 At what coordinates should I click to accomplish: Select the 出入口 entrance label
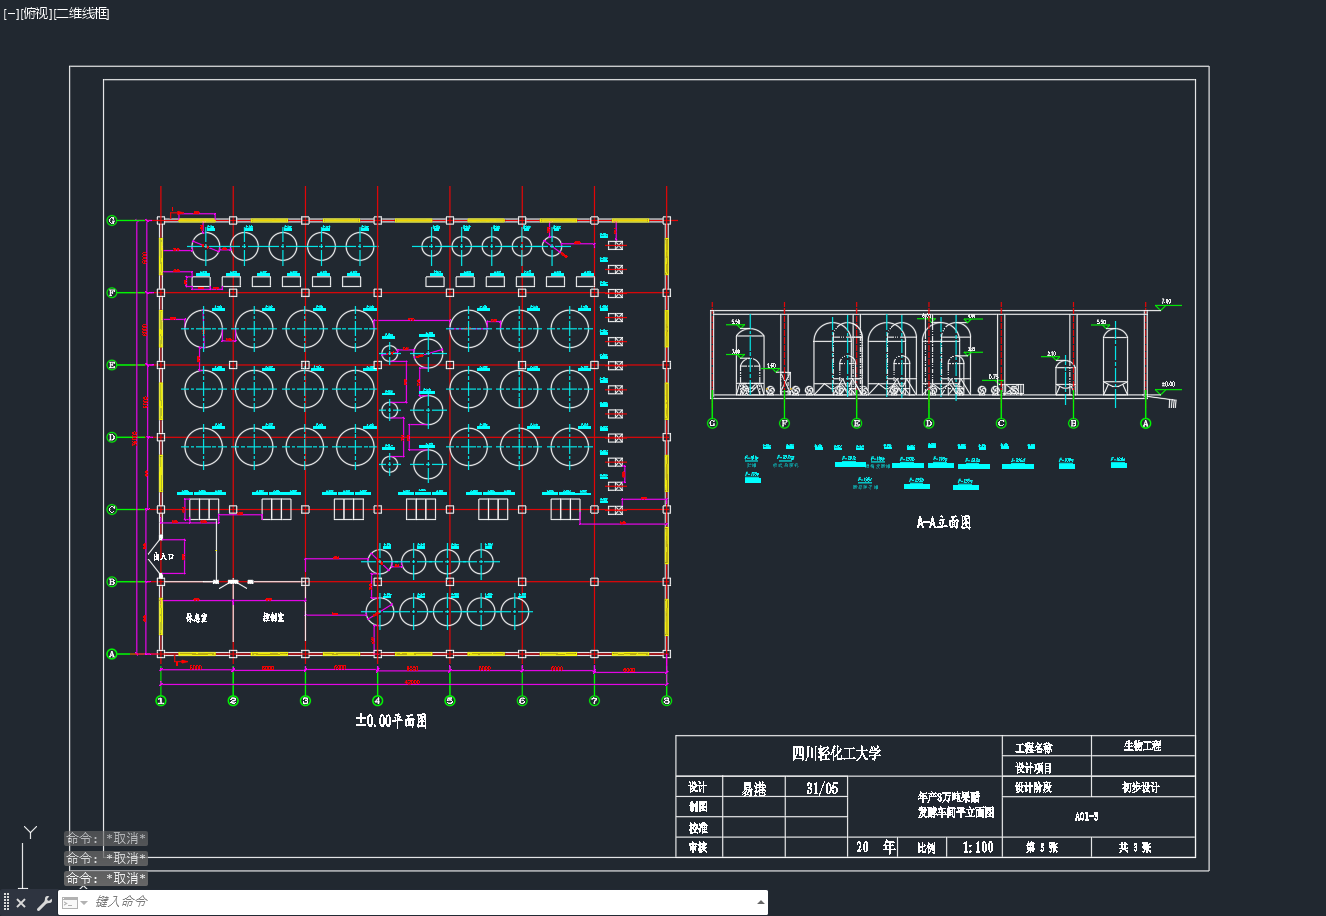[x=164, y=557]
